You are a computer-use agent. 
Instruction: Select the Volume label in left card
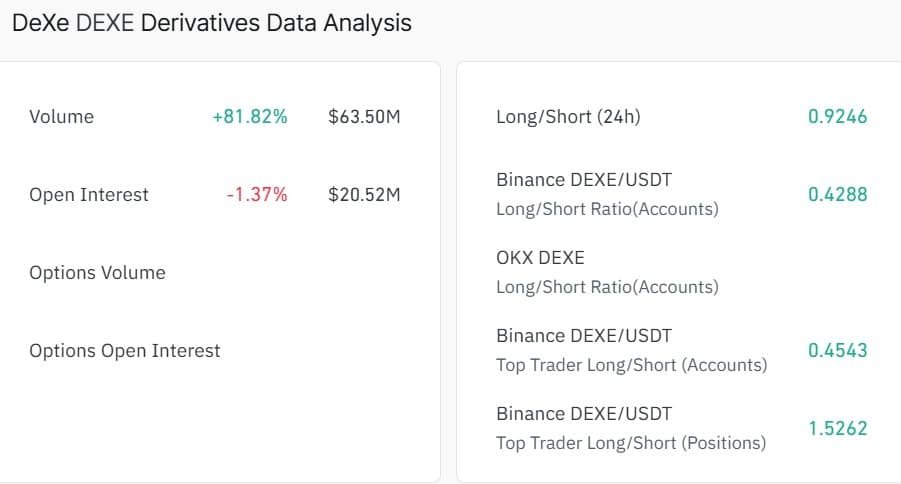[62, 117]
